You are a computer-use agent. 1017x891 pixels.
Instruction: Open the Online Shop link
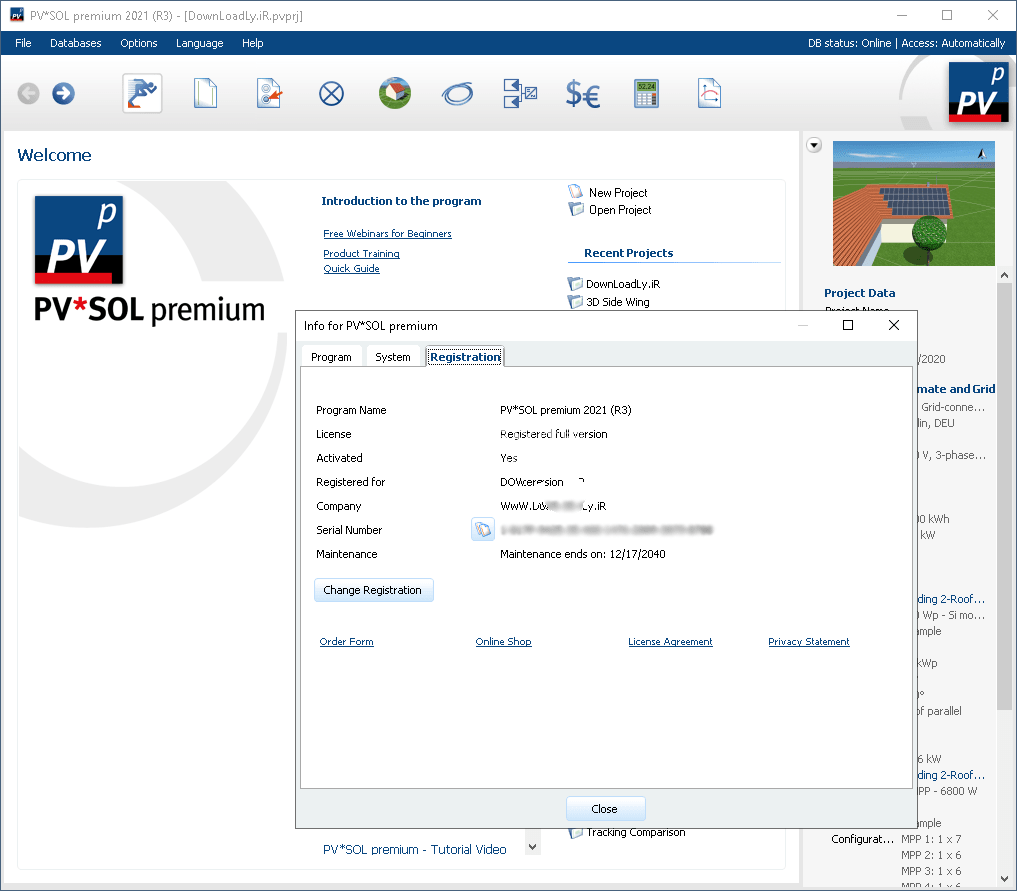click(503, 641)
